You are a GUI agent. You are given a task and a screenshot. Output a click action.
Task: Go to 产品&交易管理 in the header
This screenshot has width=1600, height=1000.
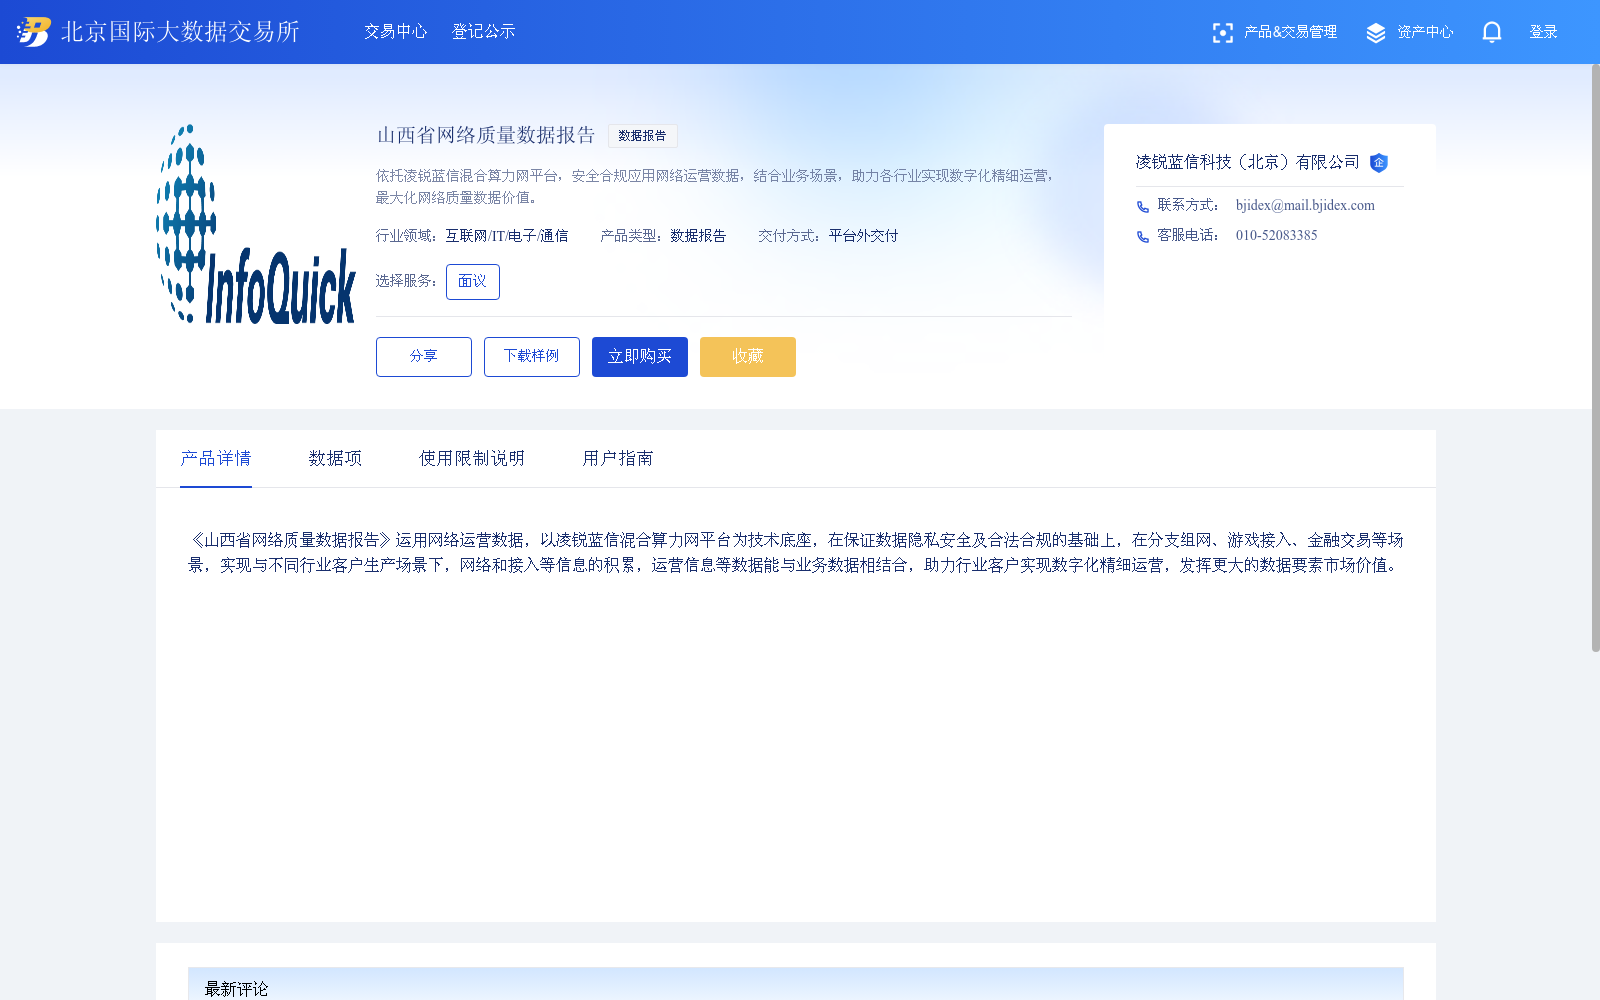pyautogui.click(x=1290, y=32)
